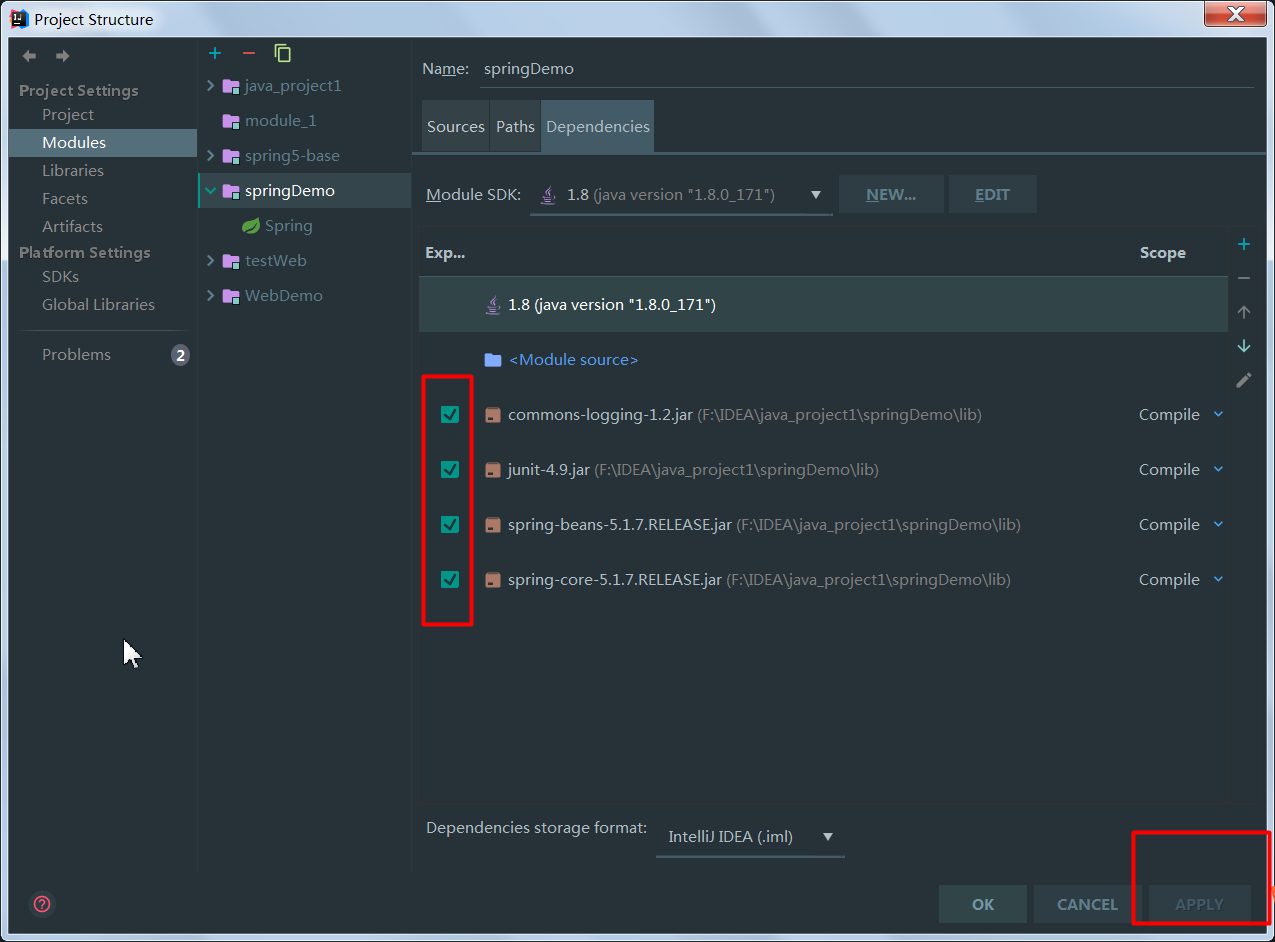Click the Module source folder icon
This screenshot has width=1275, height=942.
493,360
